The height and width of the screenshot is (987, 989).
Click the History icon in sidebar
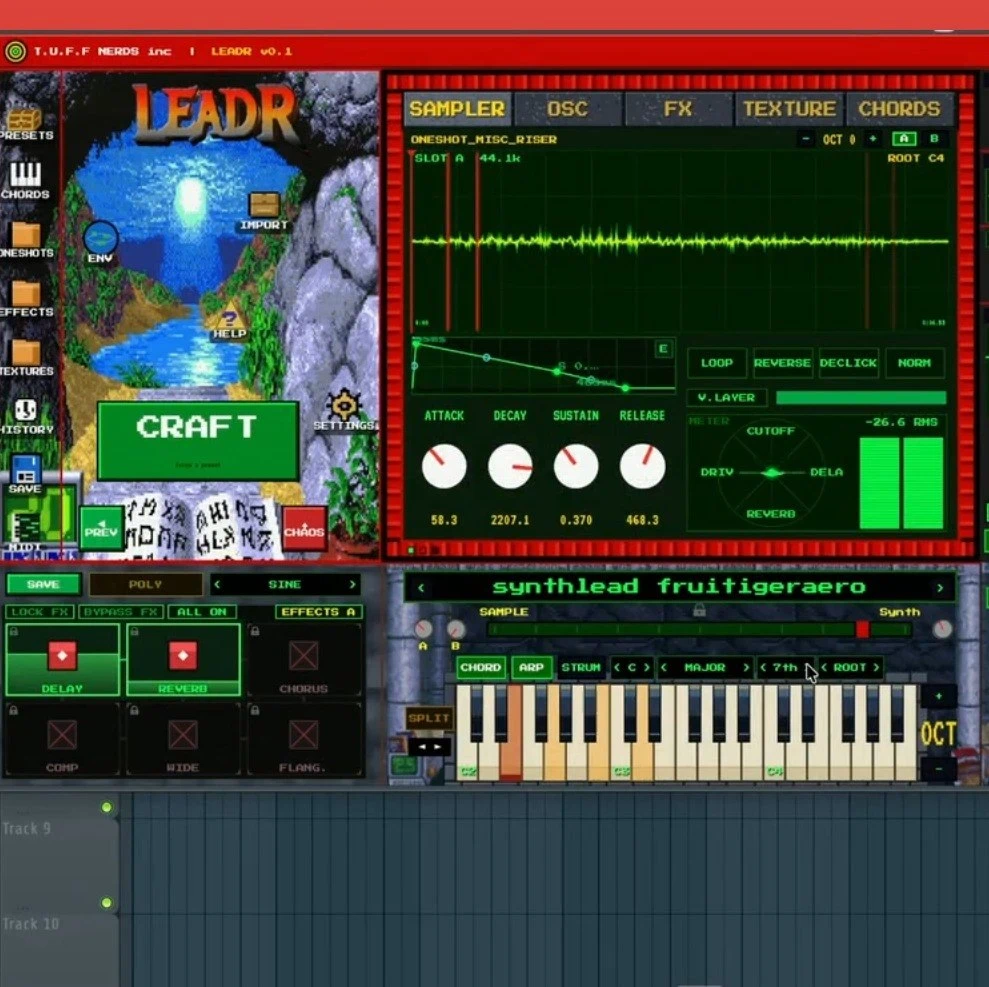pos(26,410)
